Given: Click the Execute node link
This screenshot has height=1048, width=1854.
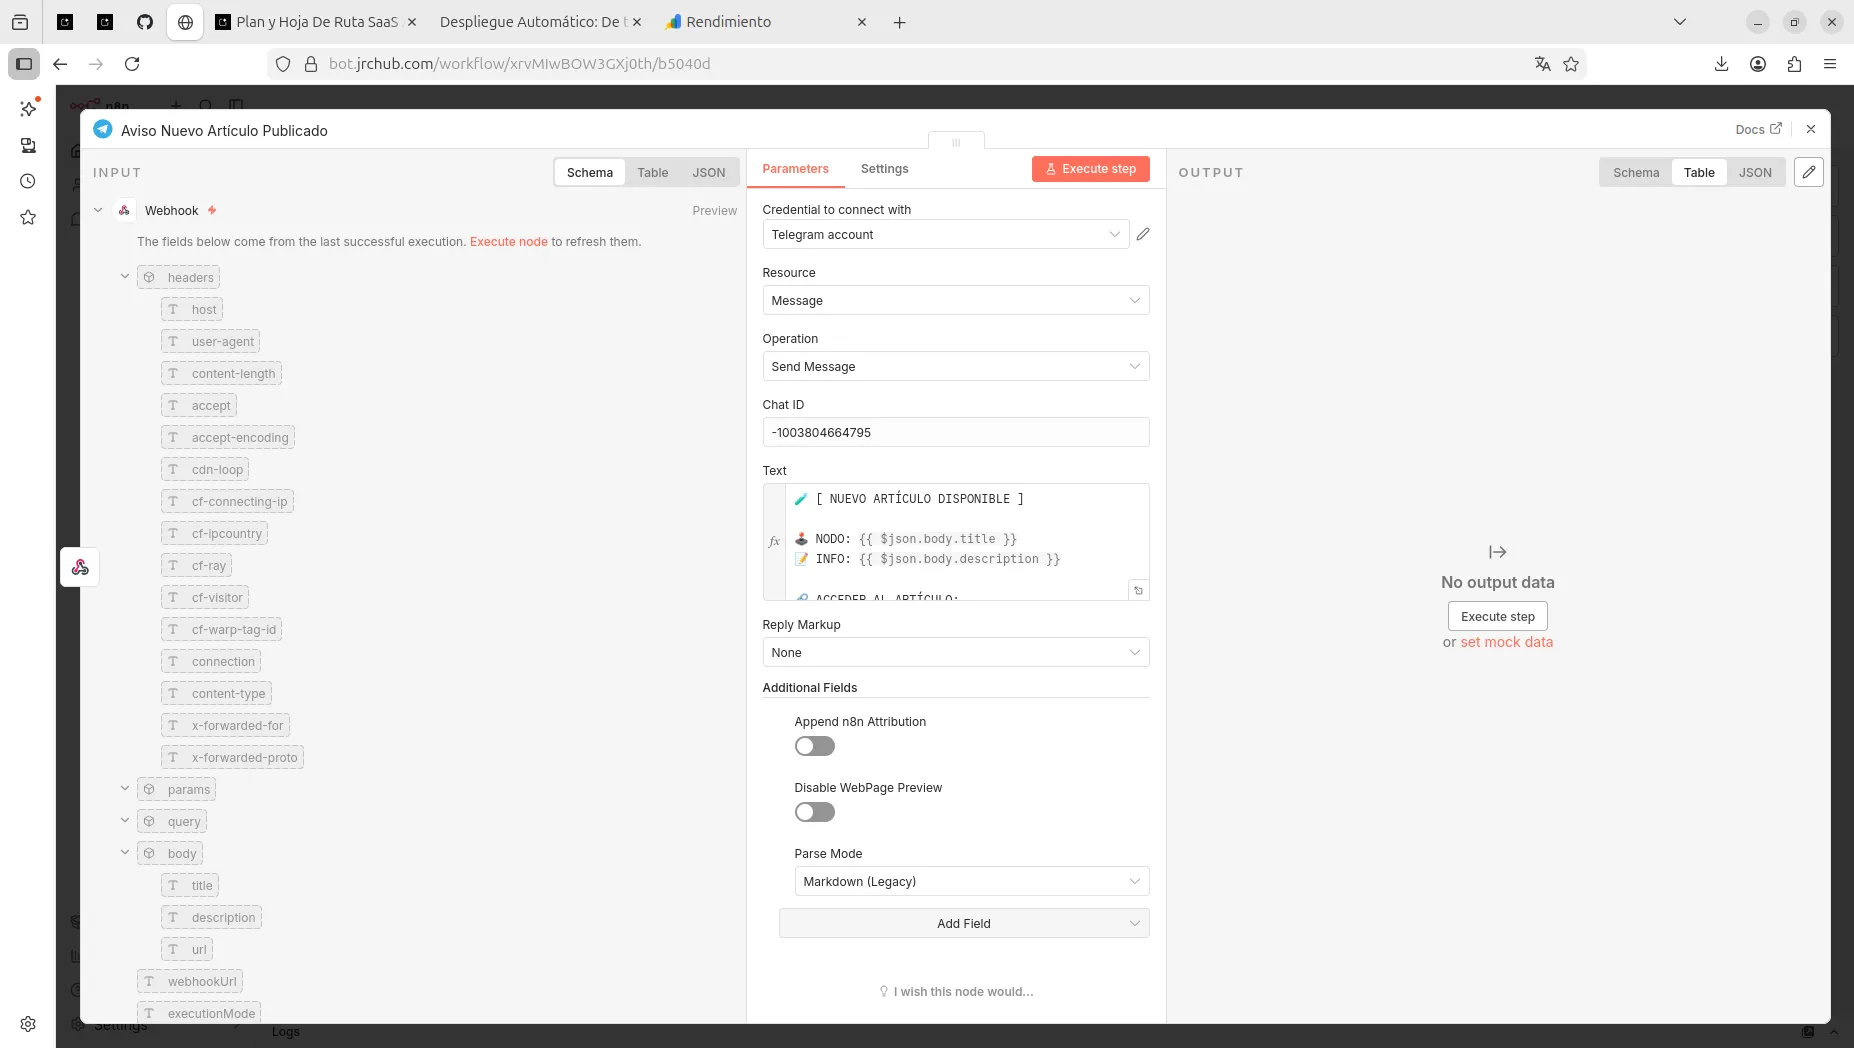Looking at the screenshot, I should click(x=508, y=241).
